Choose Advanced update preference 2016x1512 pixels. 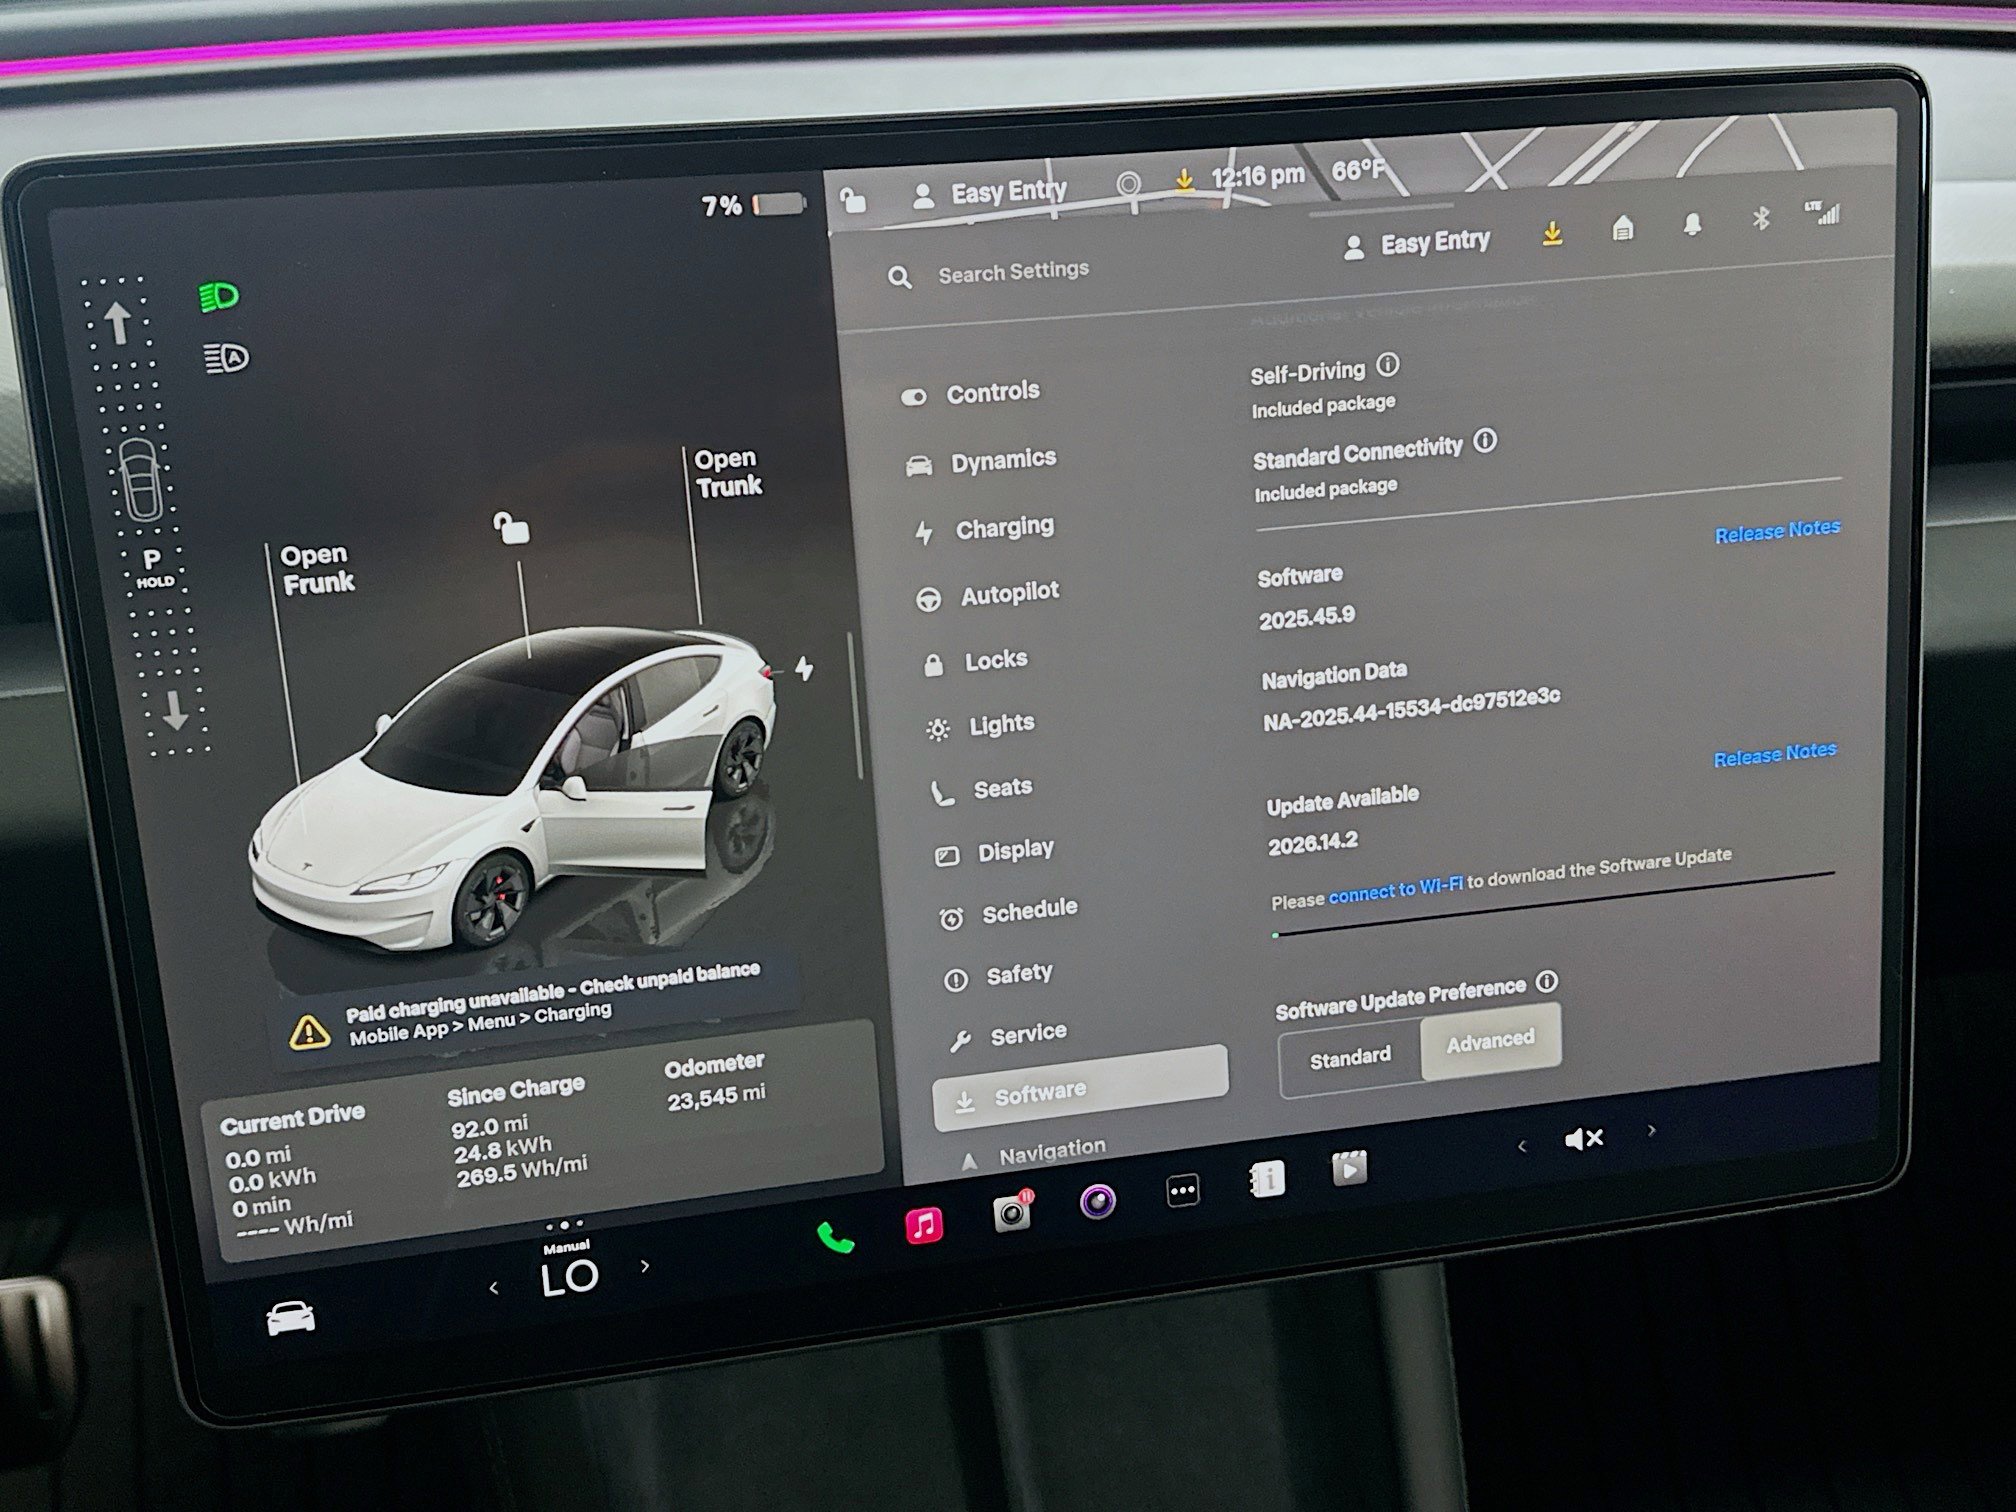click(x=1490, y=1041)
